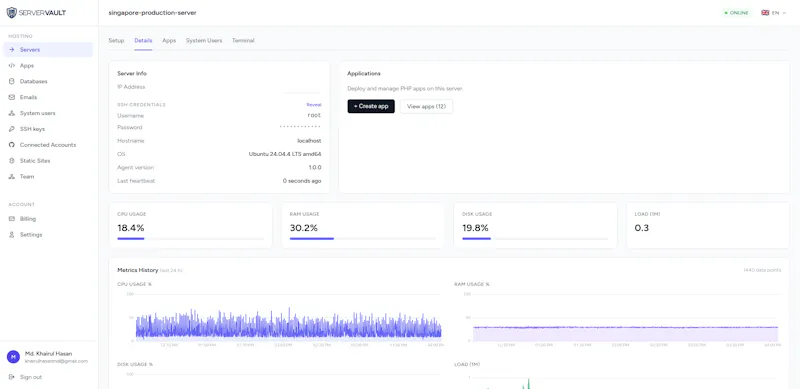800x389 pixels.
Task: Click the 19.8% disk usage value
Action: tap(476, 228)
